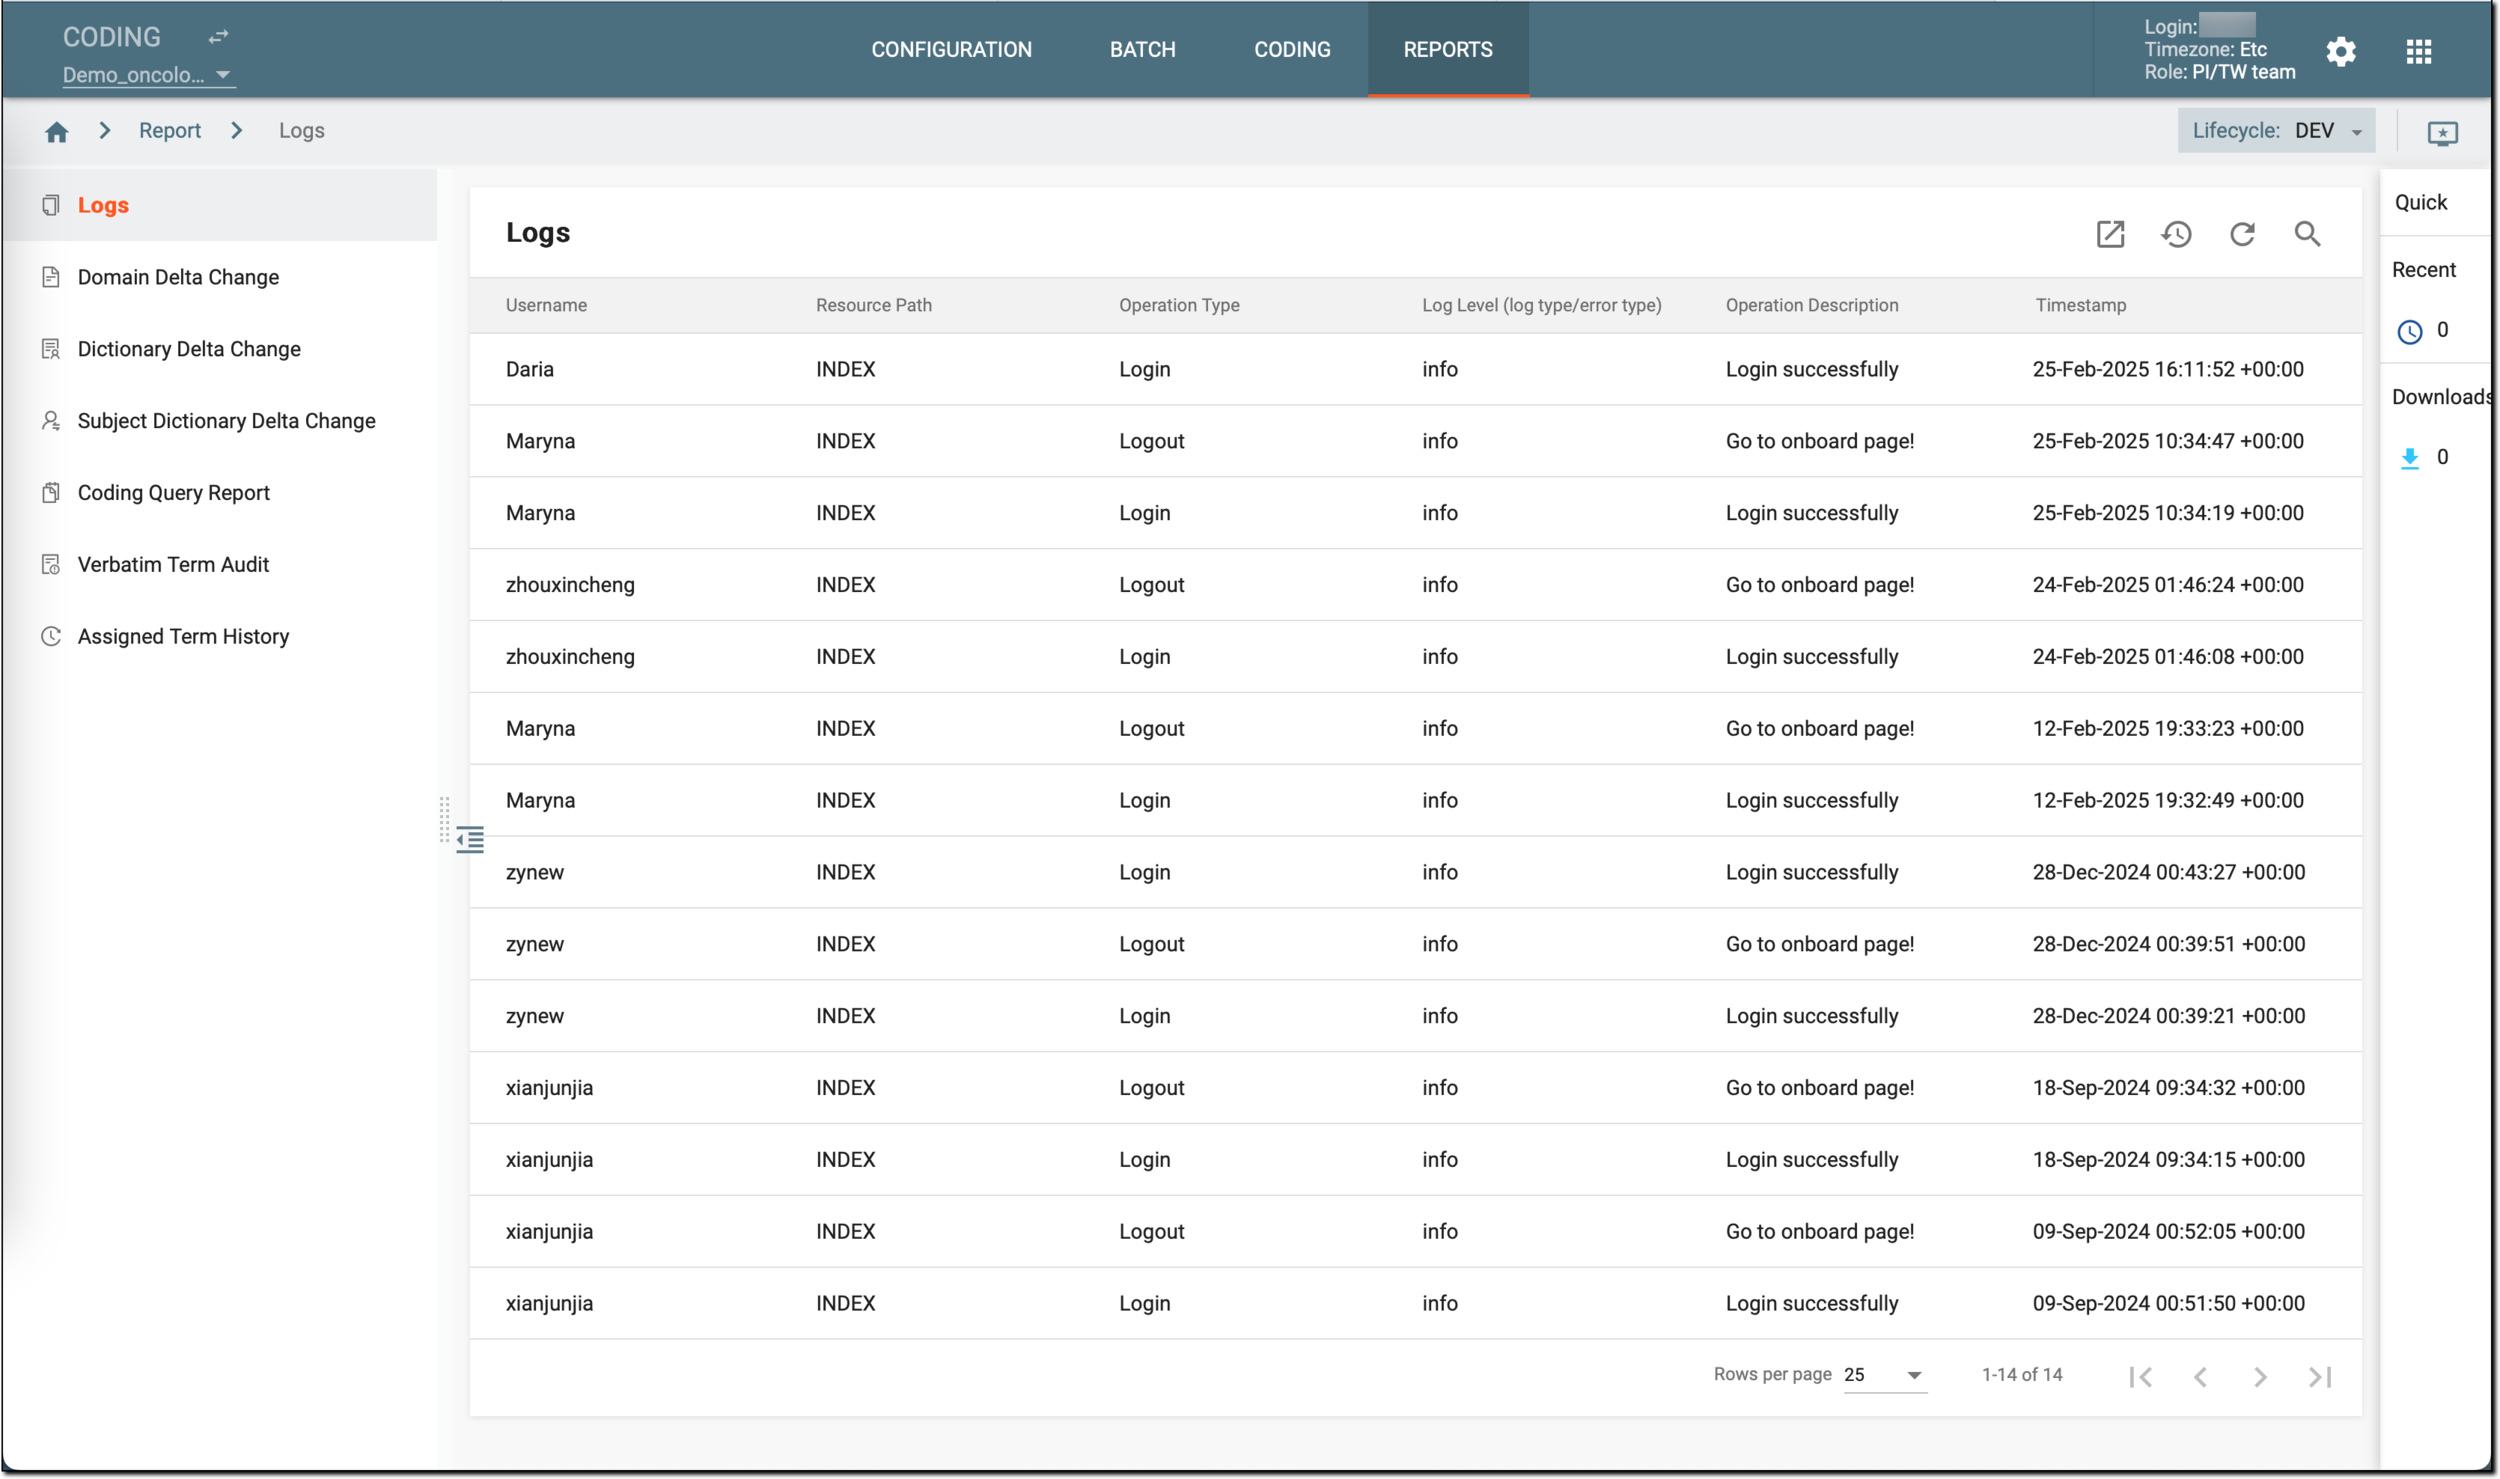Viewport: 2500px width, 1479px height.
Task: Click timestamp 18-Sep-2024 09:34:32 +00:00
Action: point(2168,1088)
